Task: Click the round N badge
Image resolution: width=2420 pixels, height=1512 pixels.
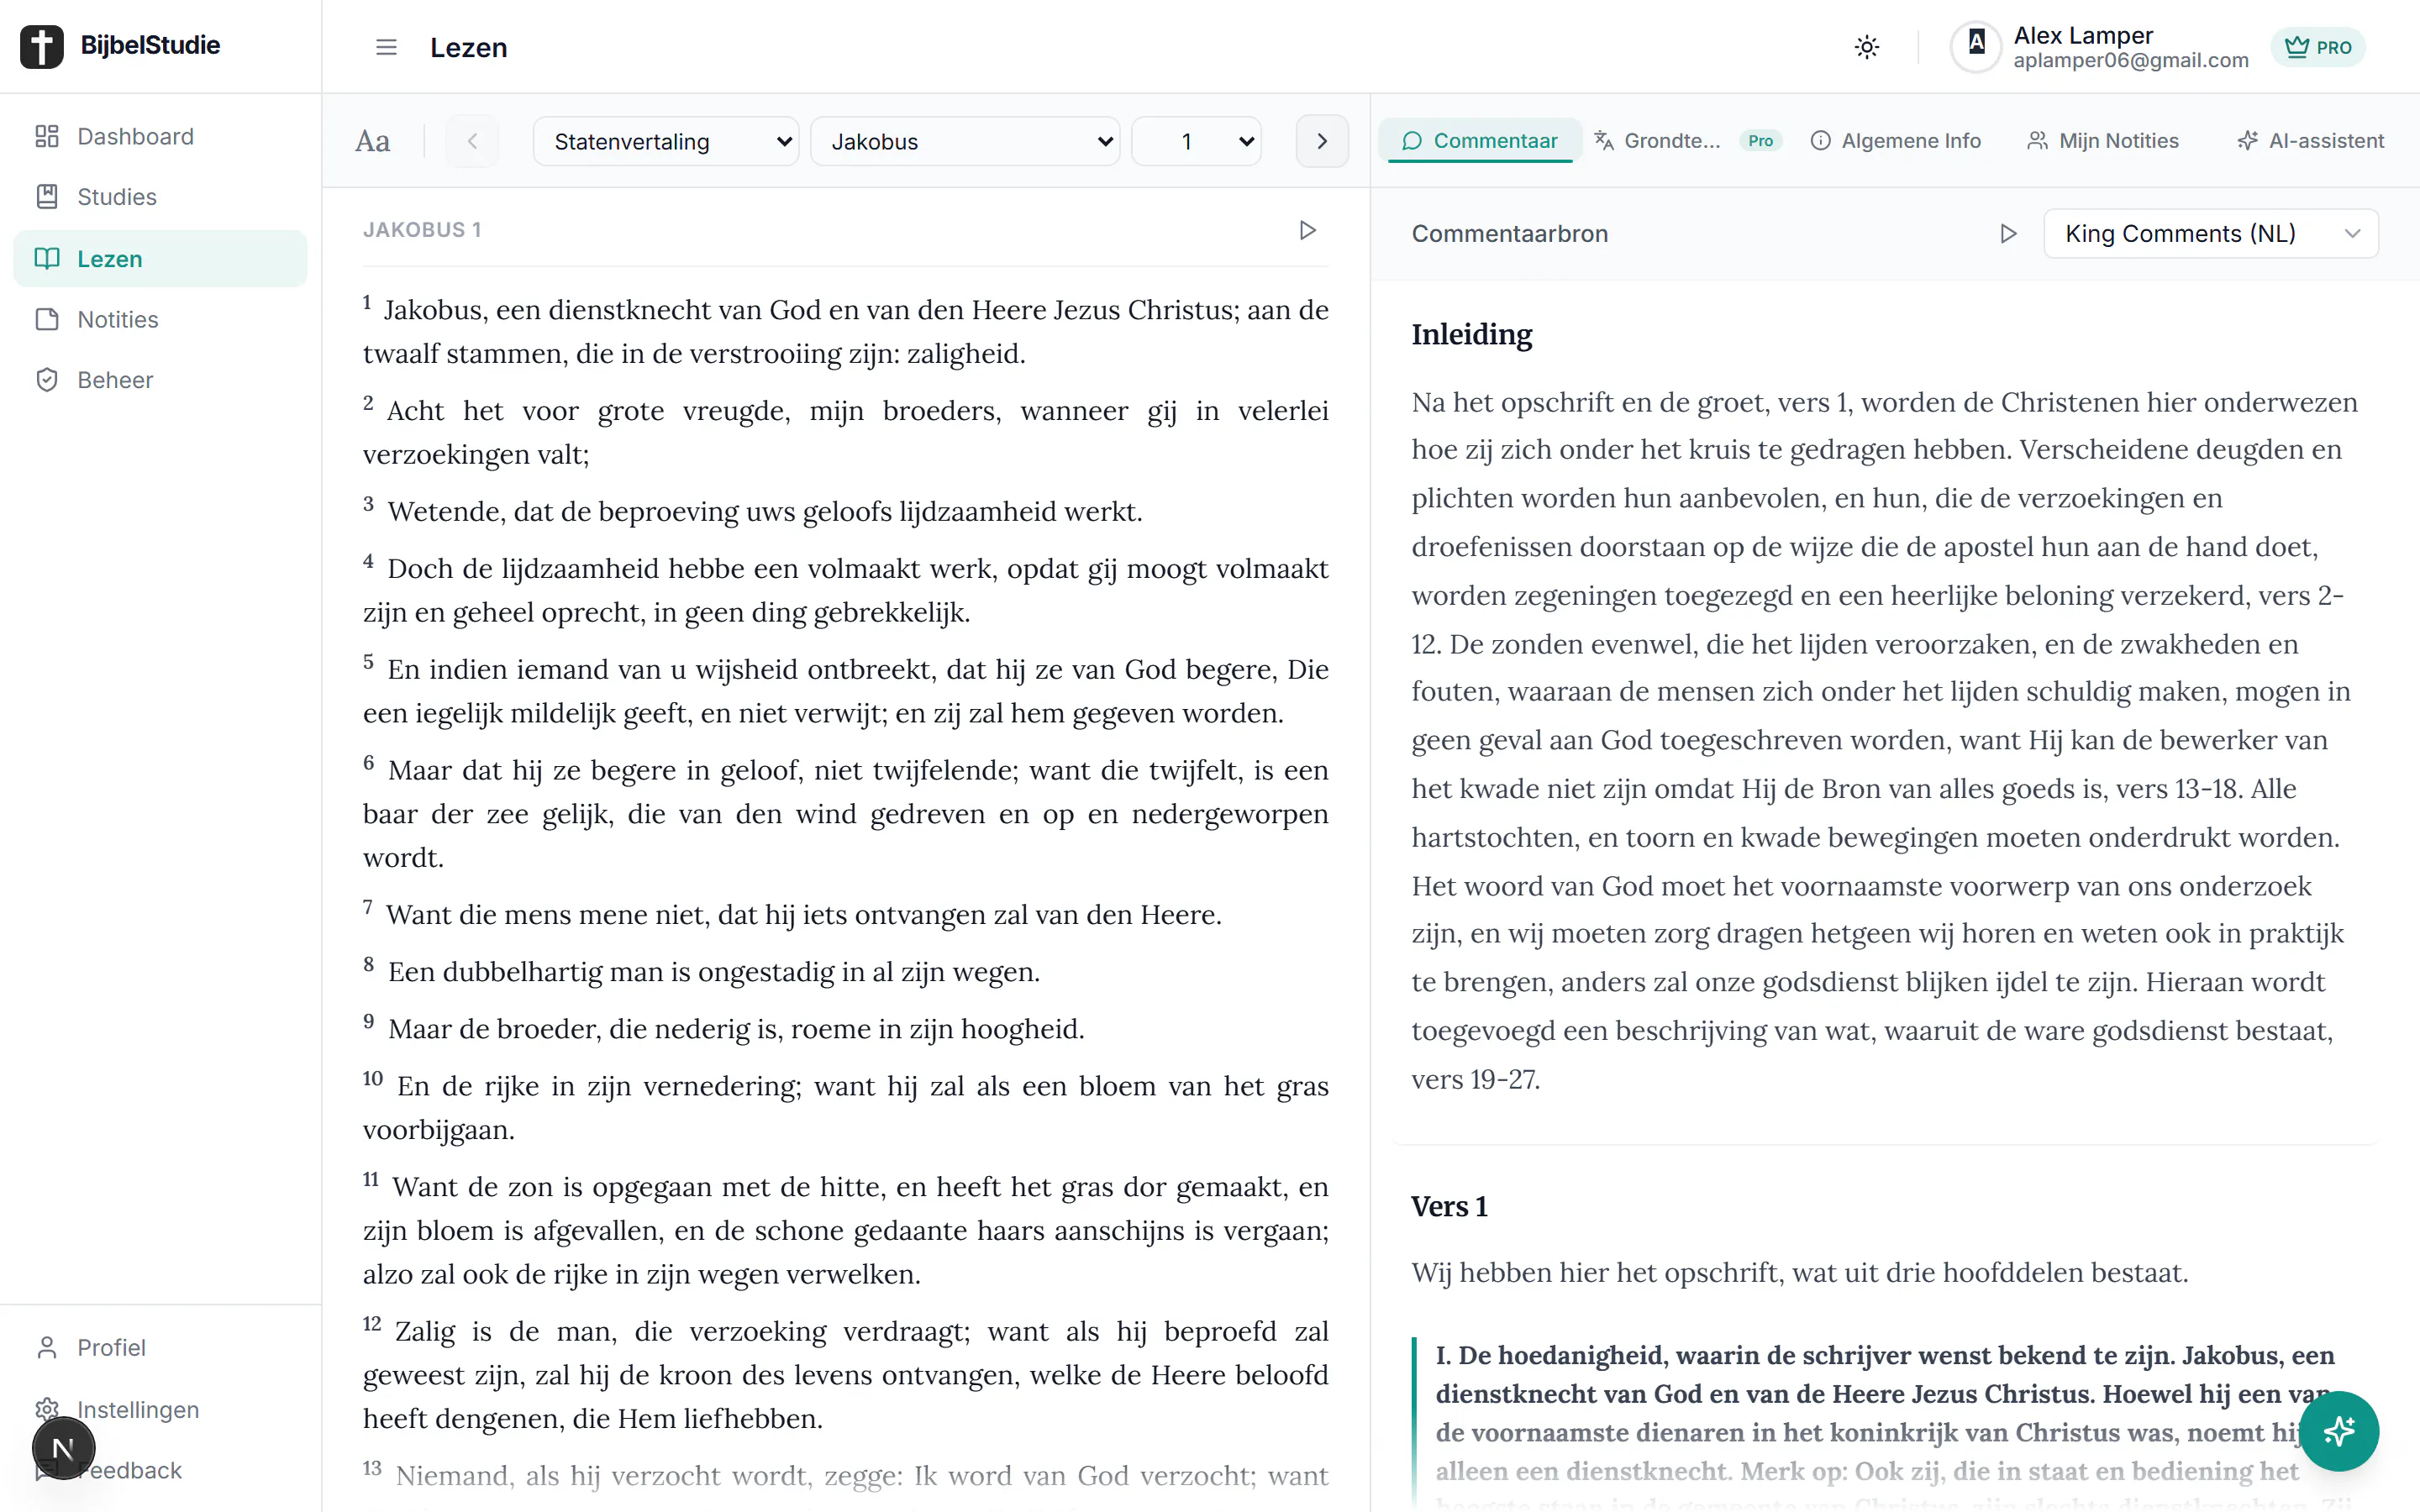Action: (x=63, y=1447)
